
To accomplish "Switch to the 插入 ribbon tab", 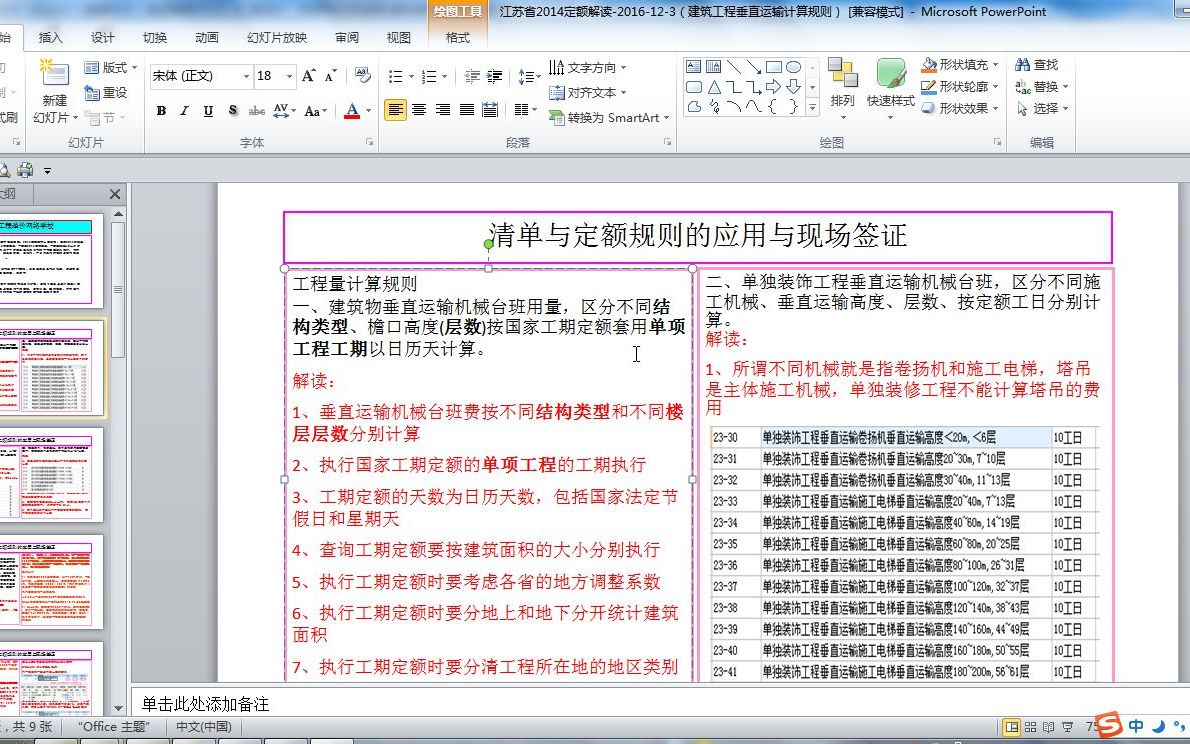I will pyautogui.click(x=50, y=37).
